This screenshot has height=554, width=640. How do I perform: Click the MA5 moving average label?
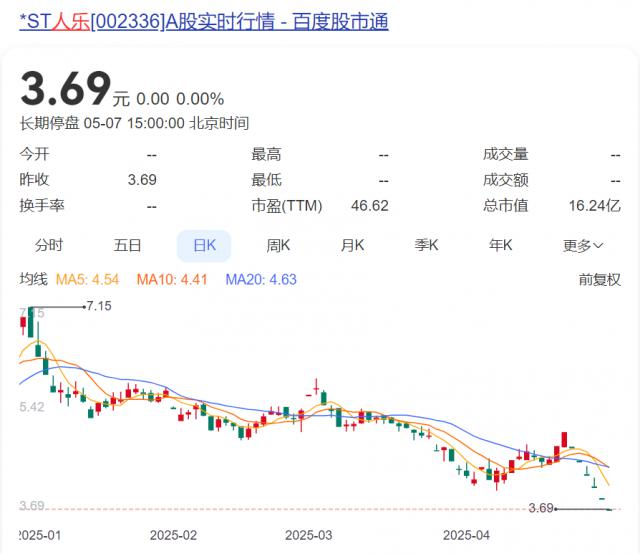(x=87, y=280)
